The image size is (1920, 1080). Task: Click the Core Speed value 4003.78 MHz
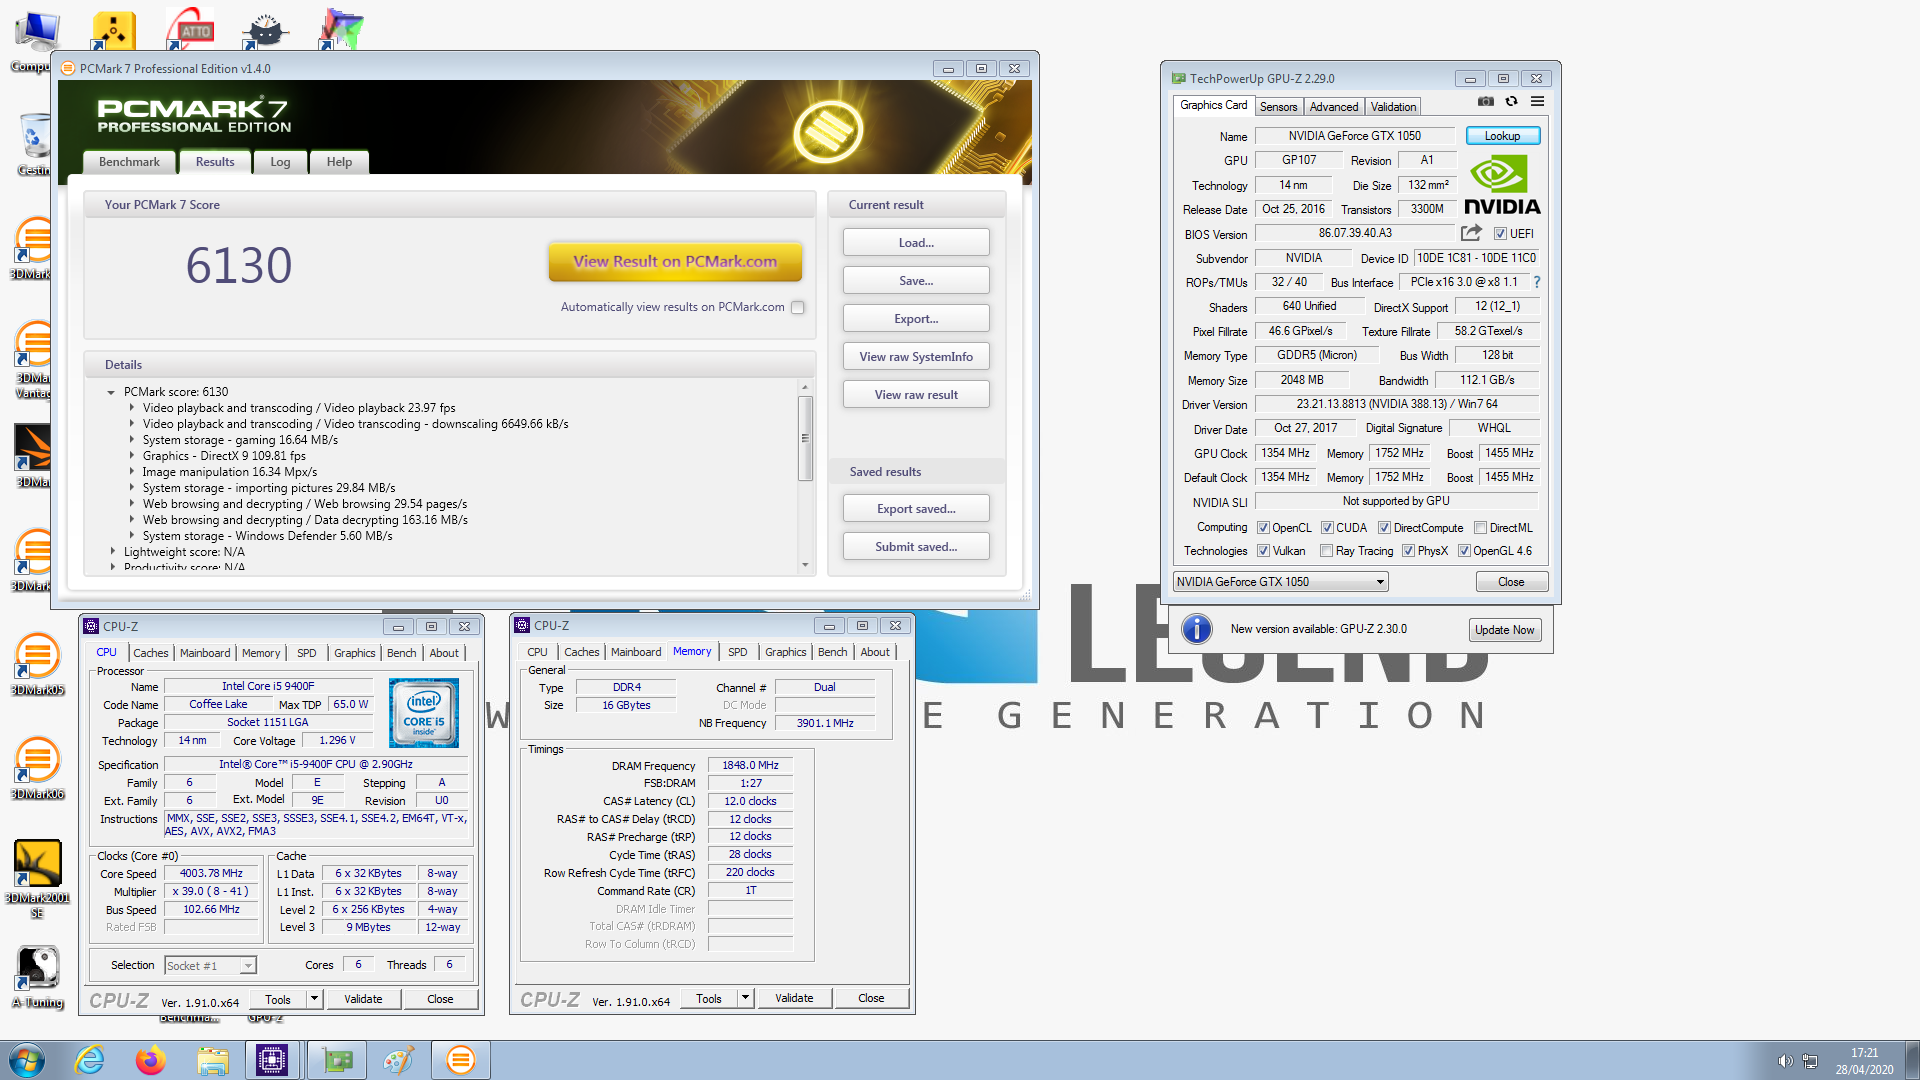[x=211, y=874]
